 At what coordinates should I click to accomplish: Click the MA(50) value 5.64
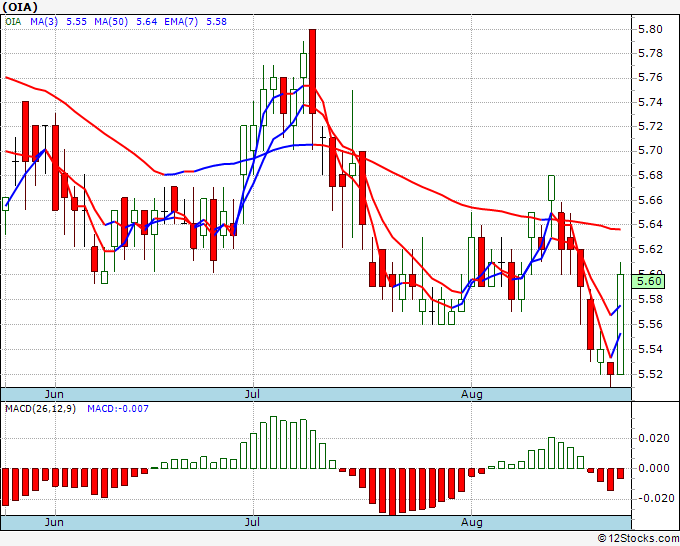click(147, 22)
